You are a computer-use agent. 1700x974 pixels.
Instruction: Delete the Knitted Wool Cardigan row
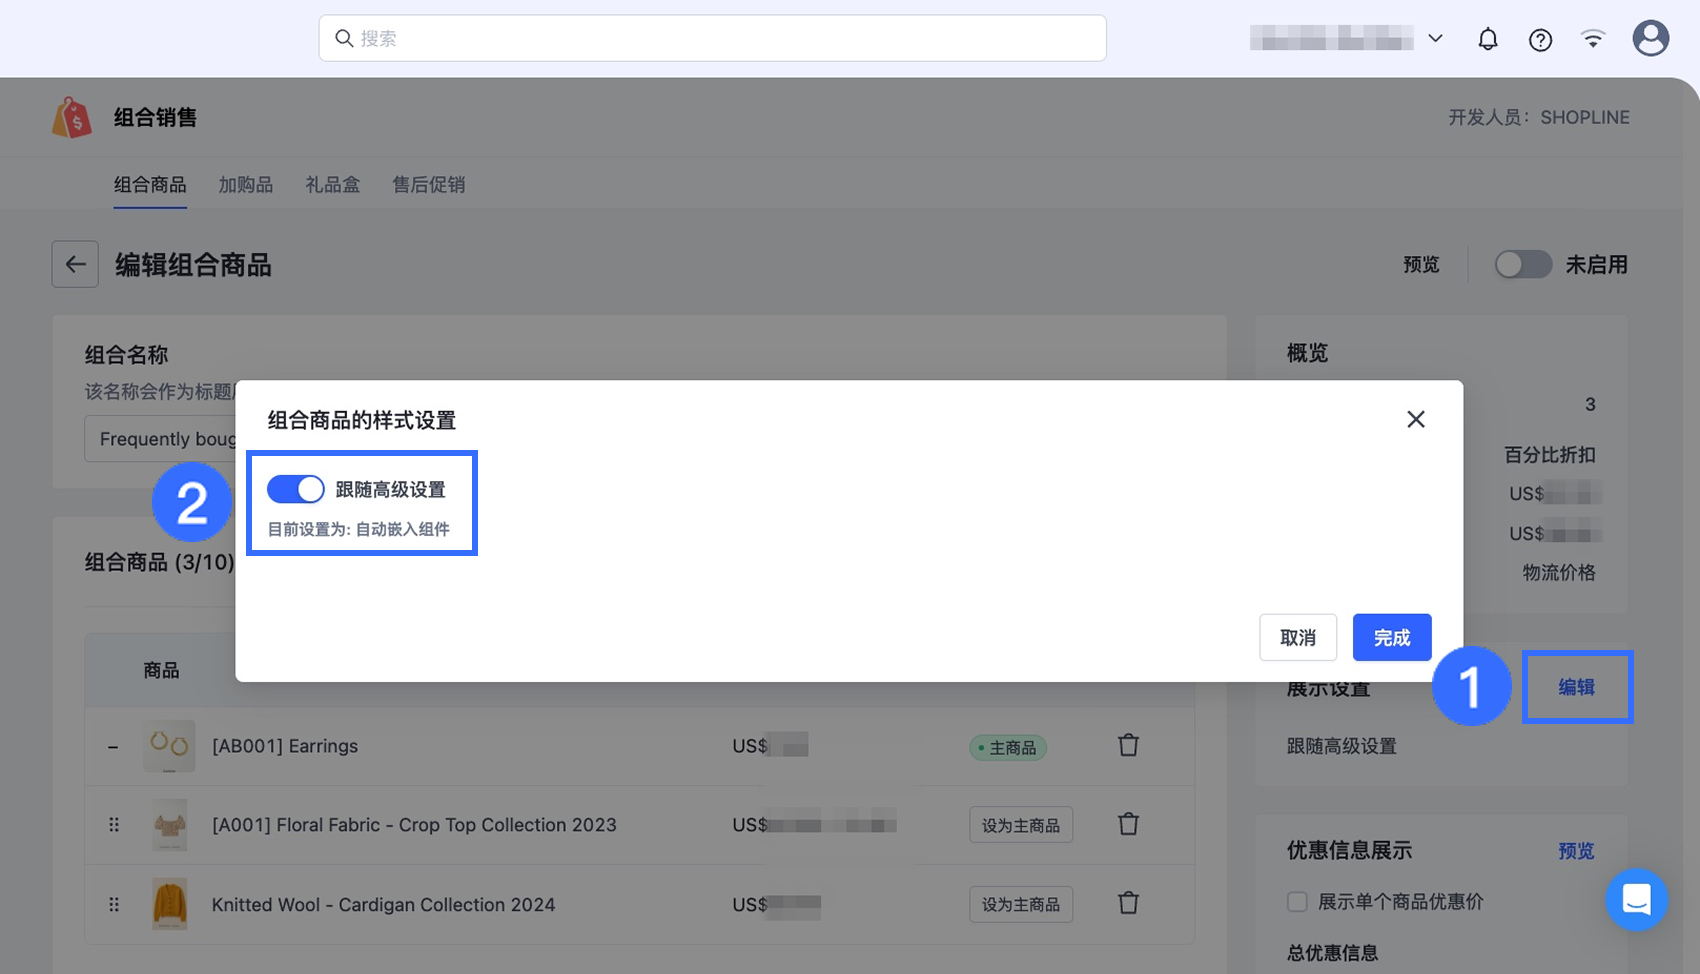[1128, 903]
